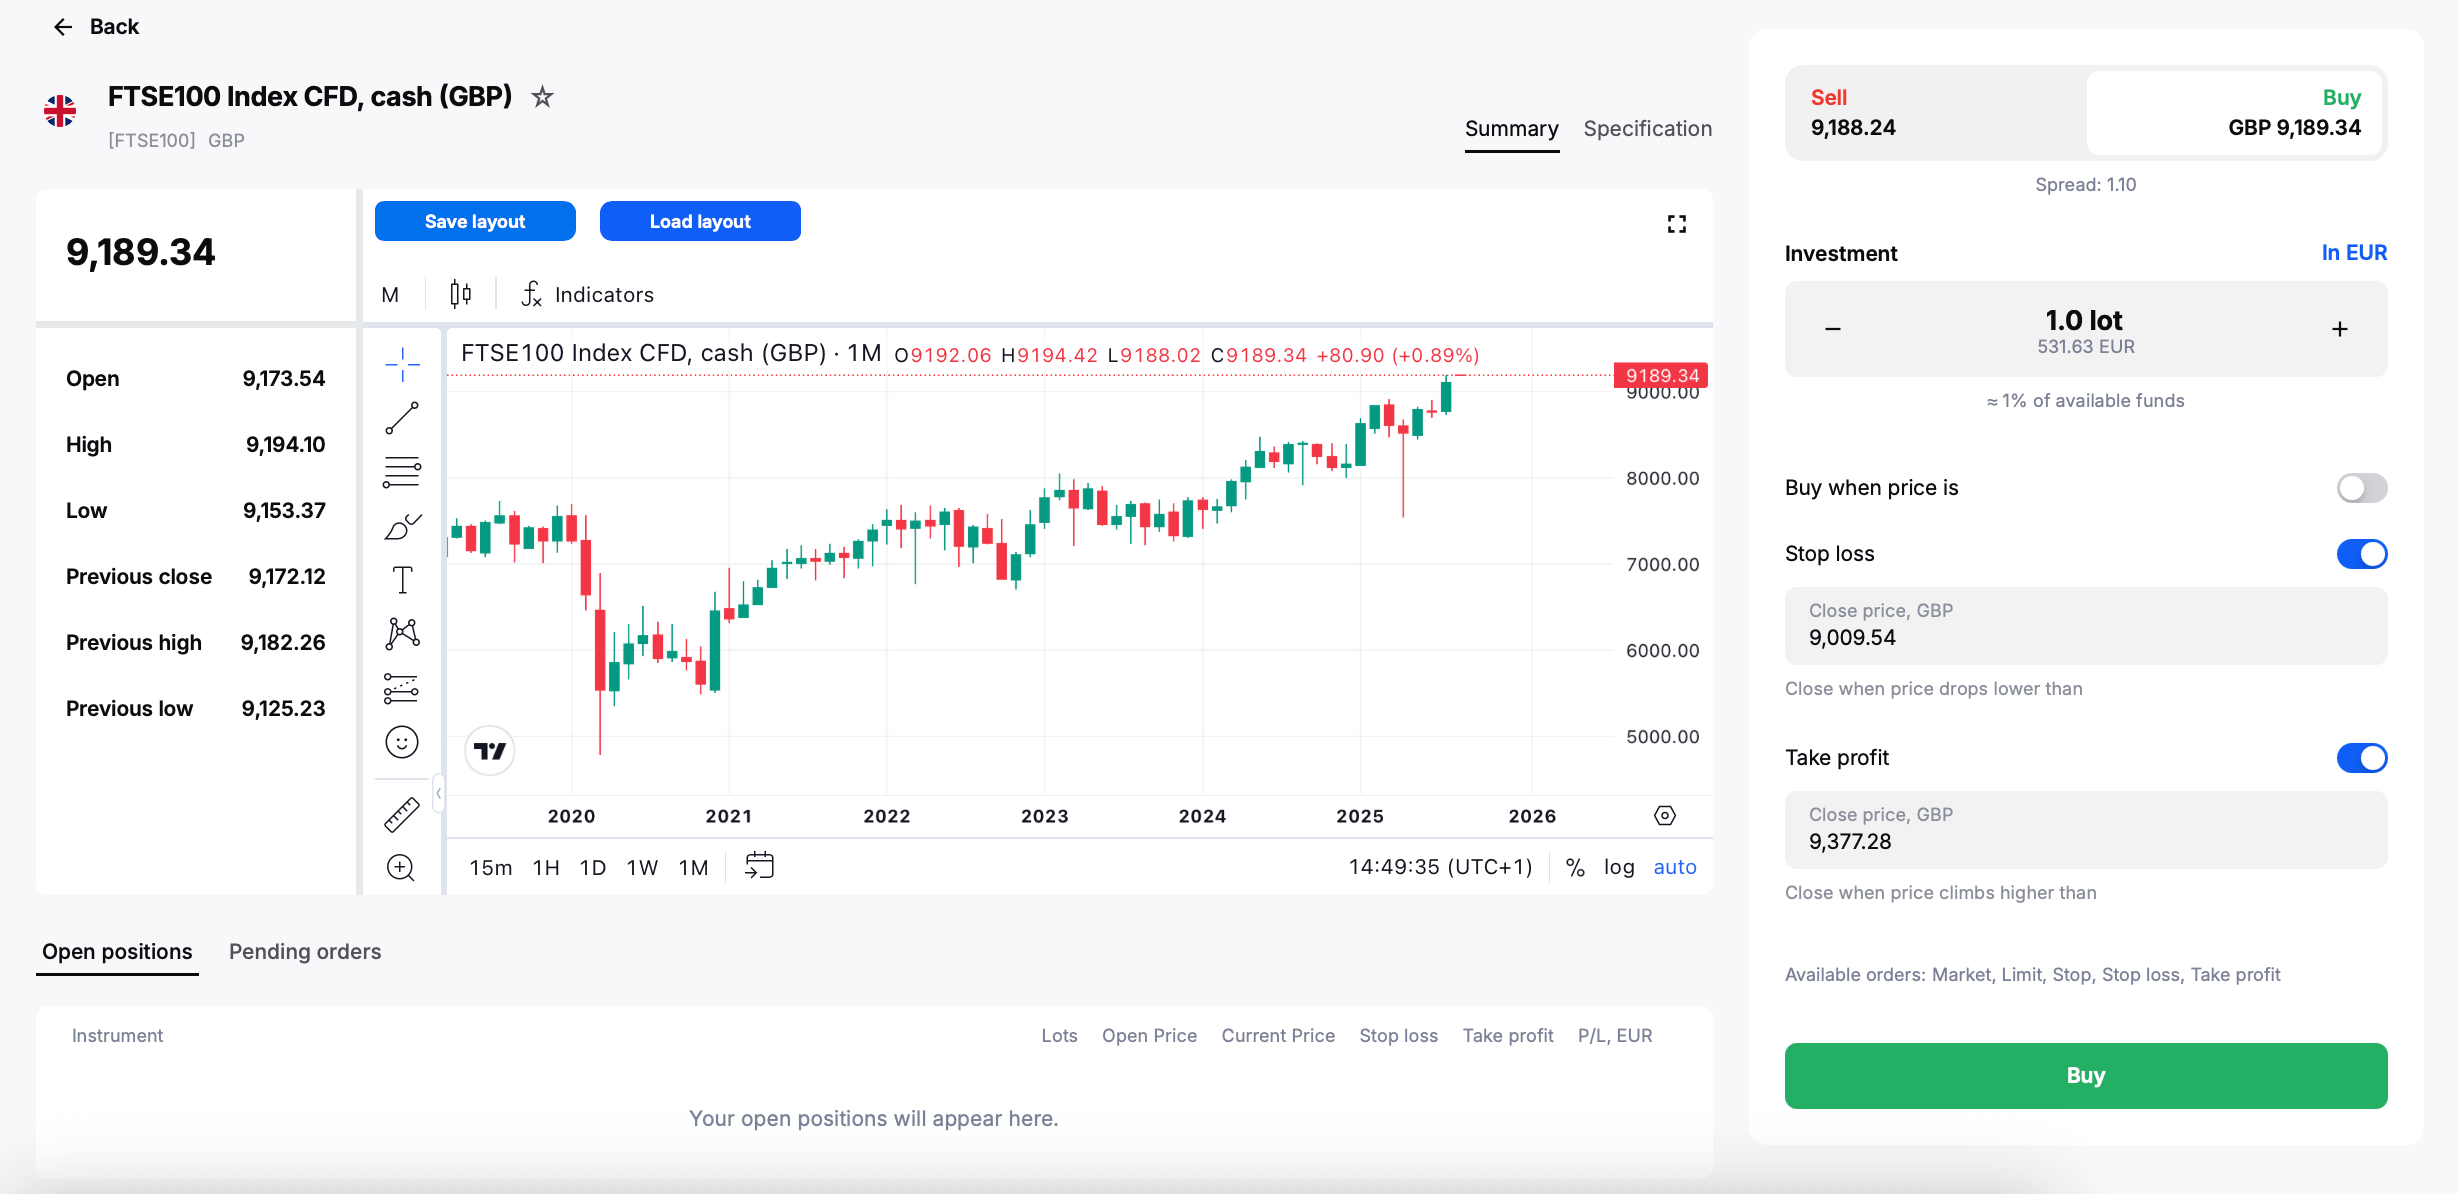Click the Lots column header
This screenshot has width=2458, height=1194.
(1059, 1036)
